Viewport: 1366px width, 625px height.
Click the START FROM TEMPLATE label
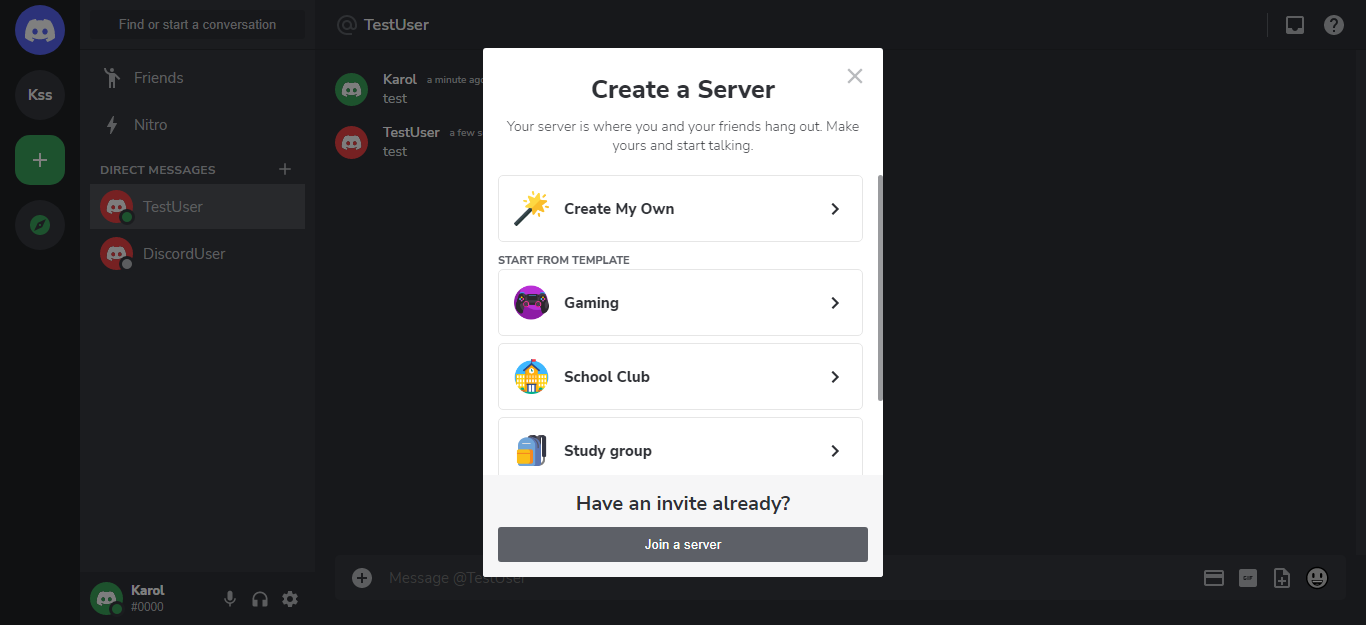pyautogui.click(x=564, y=260)
